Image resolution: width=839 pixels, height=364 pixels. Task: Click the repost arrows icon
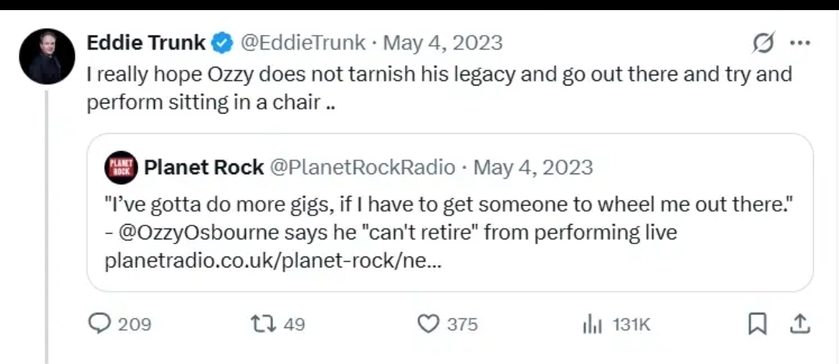pyautogui.click(x=263, y=324)
